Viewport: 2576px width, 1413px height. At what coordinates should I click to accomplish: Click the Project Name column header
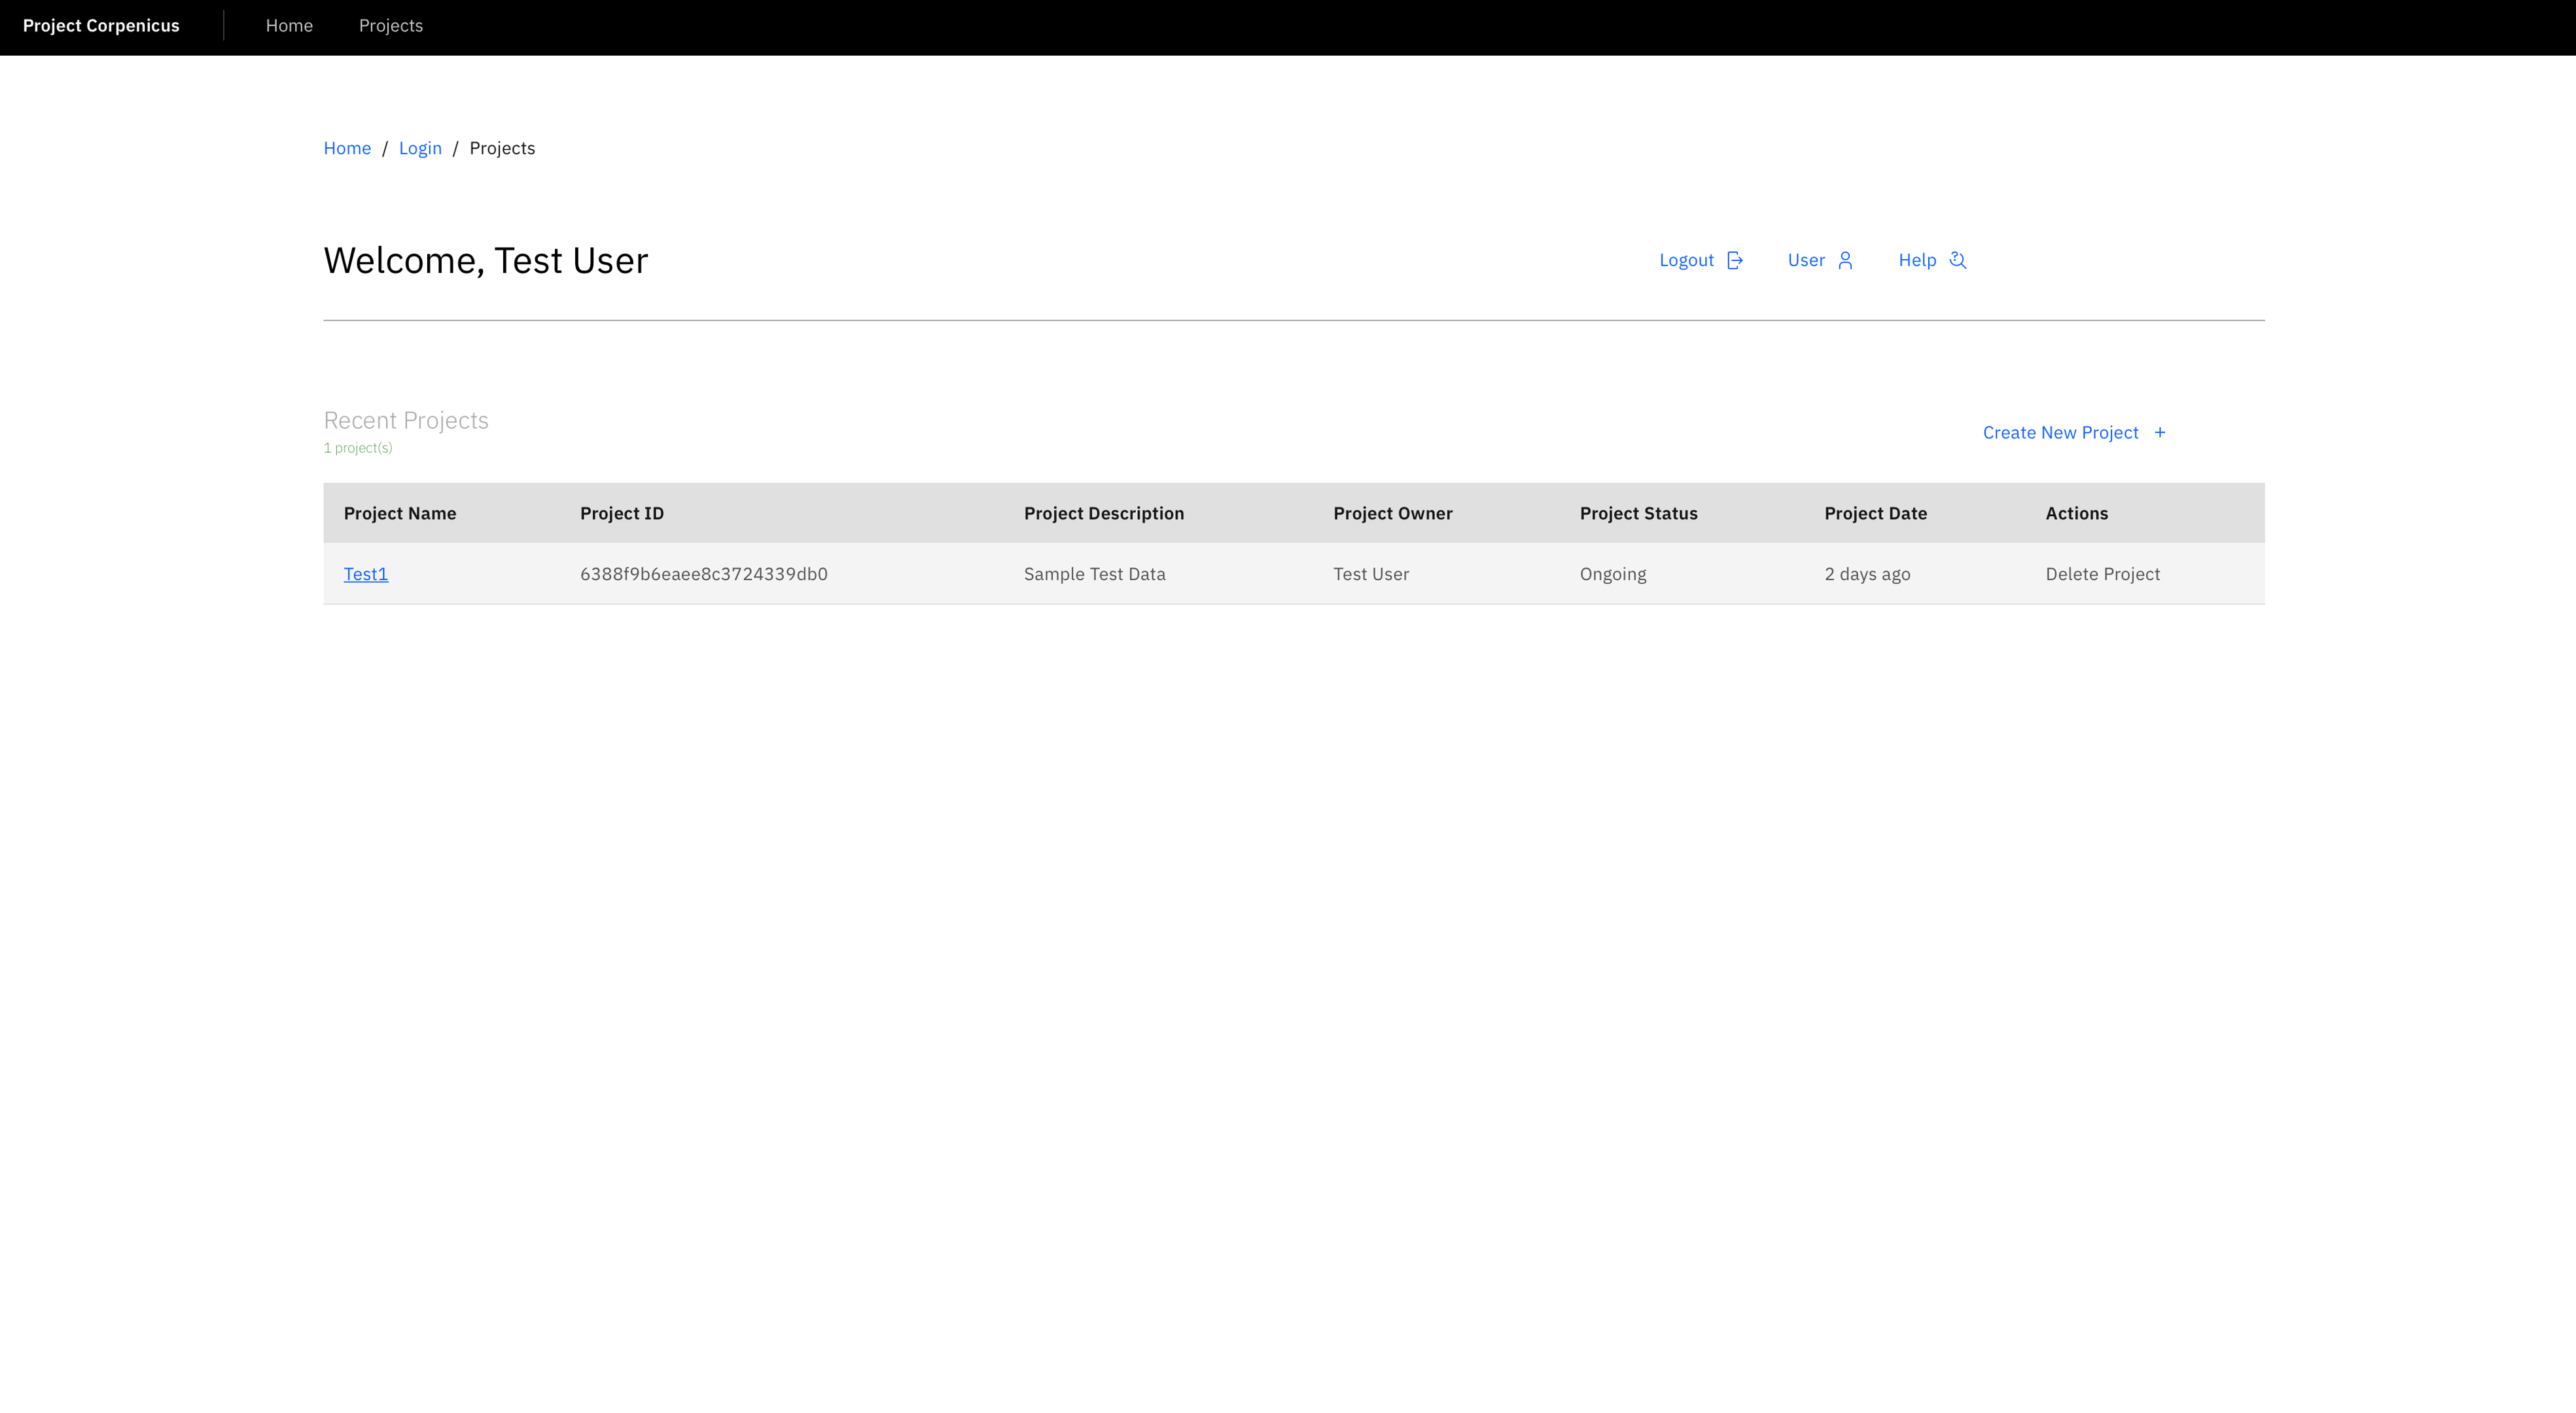pos(400,513)
